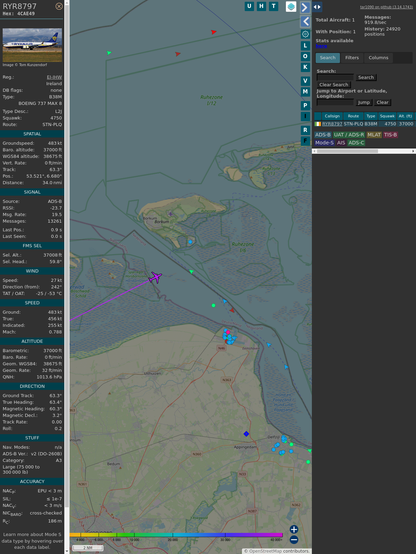
Task: Sort table by Route column
Action: (x=353, y=116)
